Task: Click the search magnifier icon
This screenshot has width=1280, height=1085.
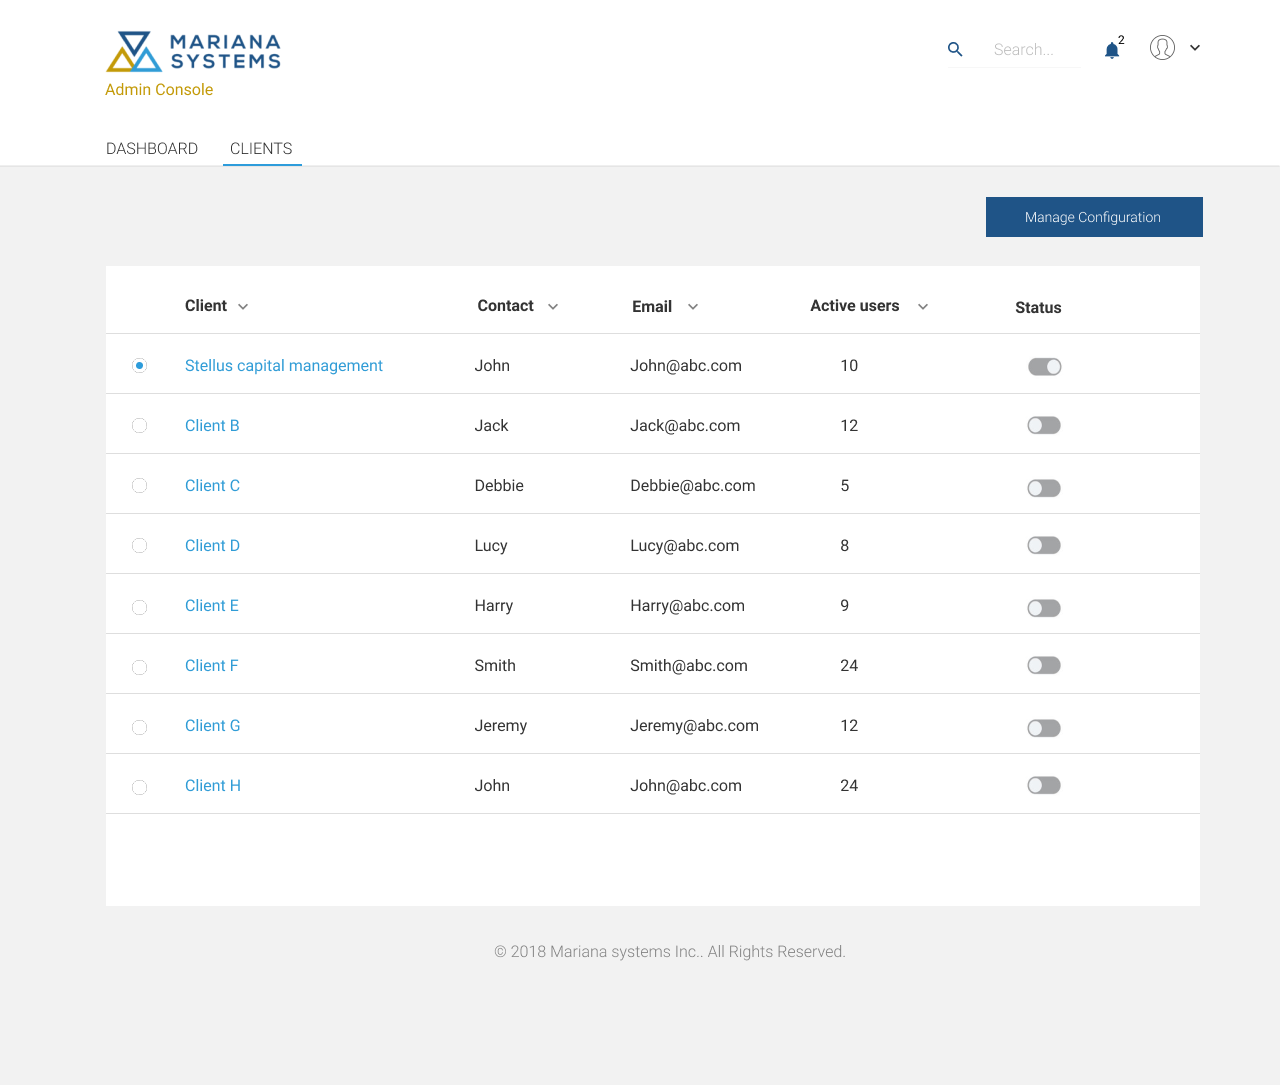Action: coord(955,49)
